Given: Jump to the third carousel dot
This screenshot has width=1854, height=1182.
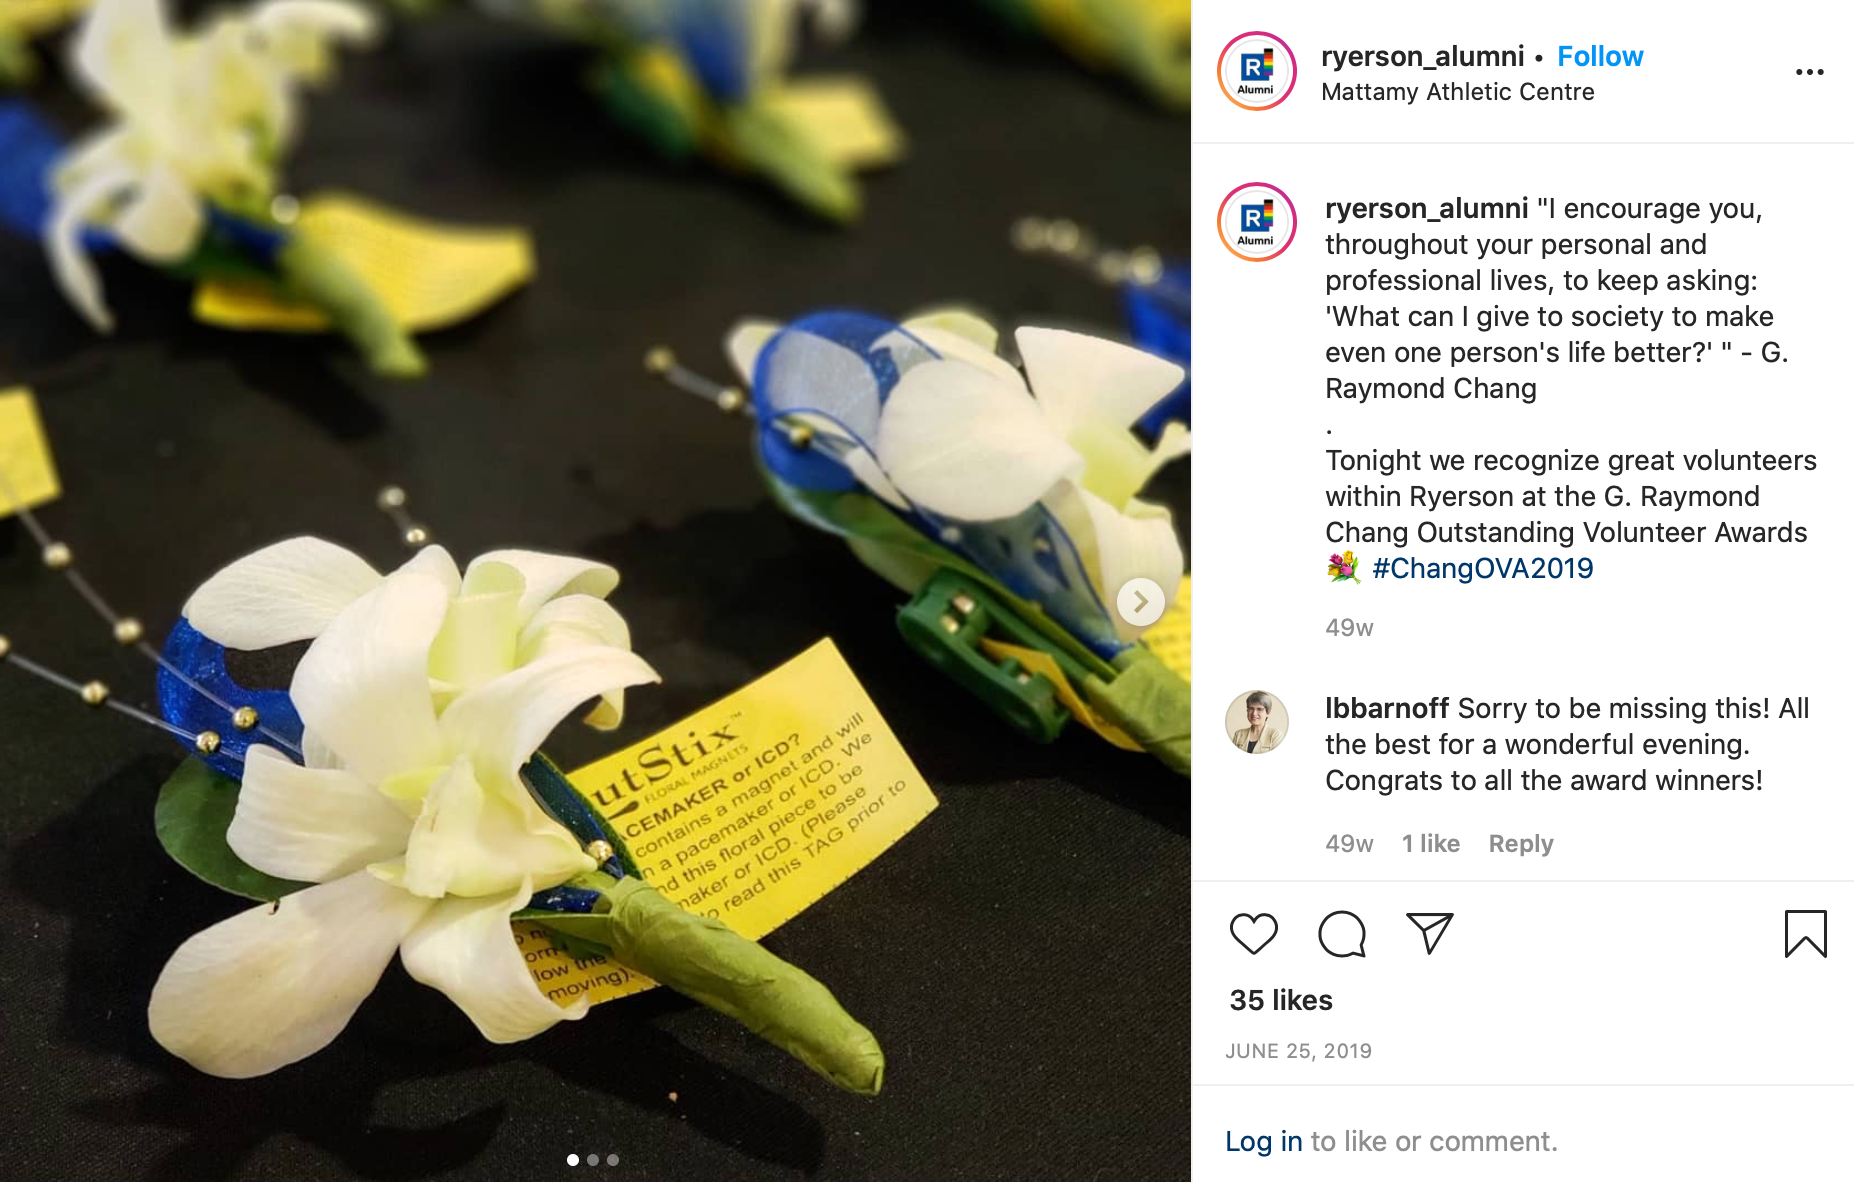Looking at the screenshot, I should (613, 1160).
